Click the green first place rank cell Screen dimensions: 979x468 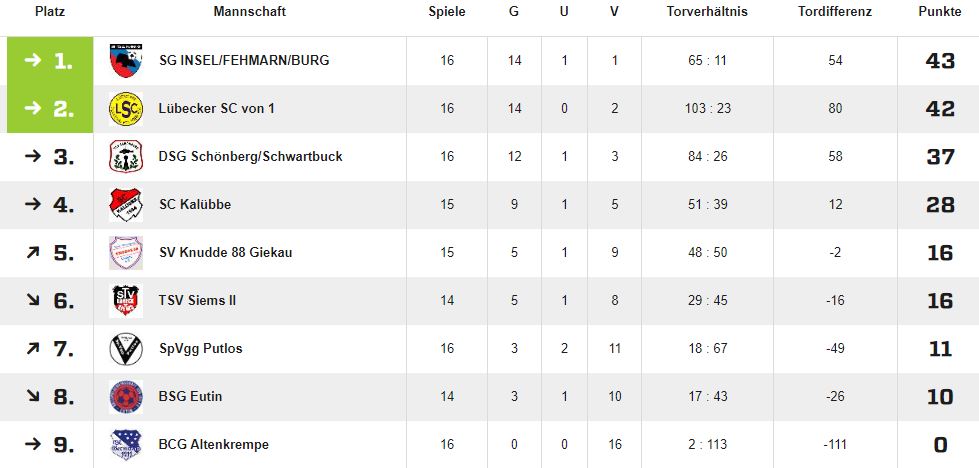click(x=50, y=61)
